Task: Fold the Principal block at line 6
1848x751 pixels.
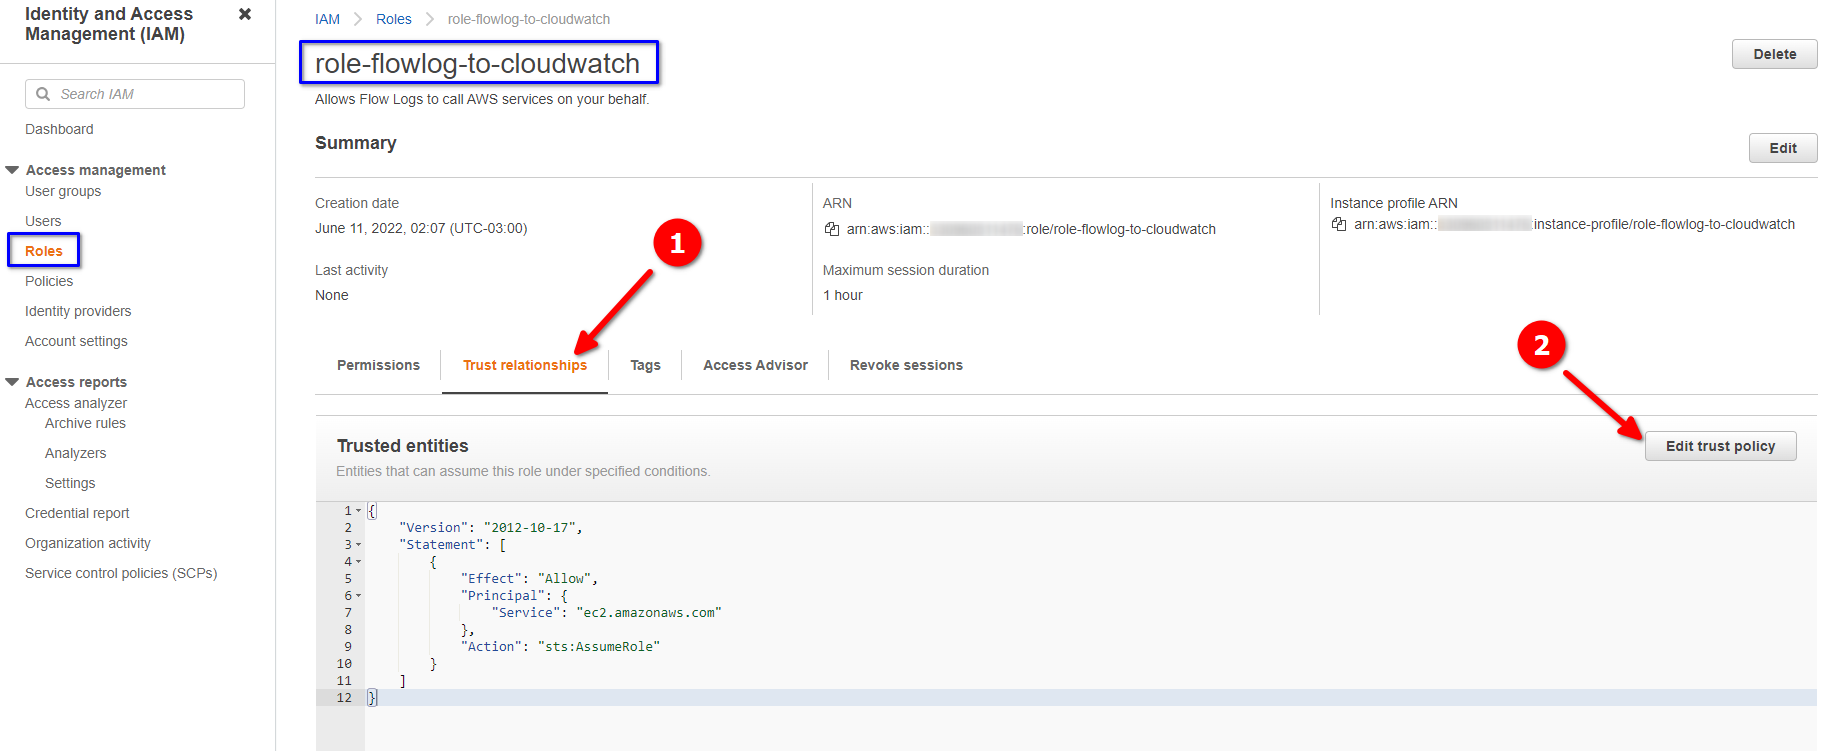Action: tap(359, 596)
